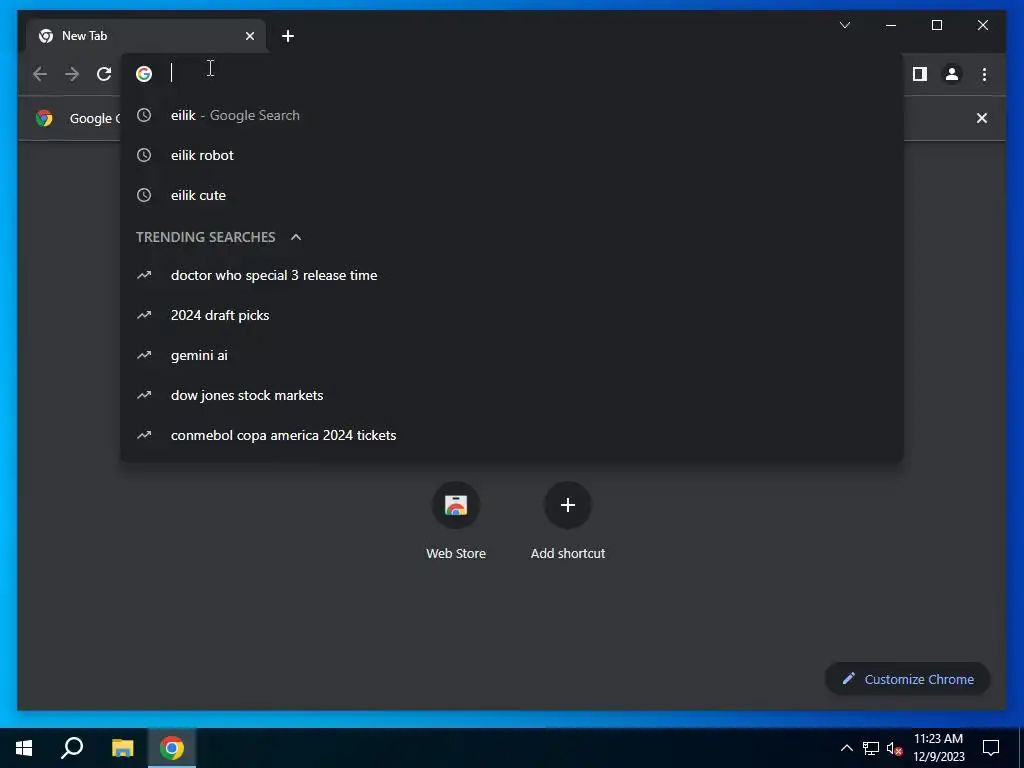Choose '2024 draft picks' trending search
Image resolution: width=1024 pixels, height=768 pixels.
click(512, 315)
